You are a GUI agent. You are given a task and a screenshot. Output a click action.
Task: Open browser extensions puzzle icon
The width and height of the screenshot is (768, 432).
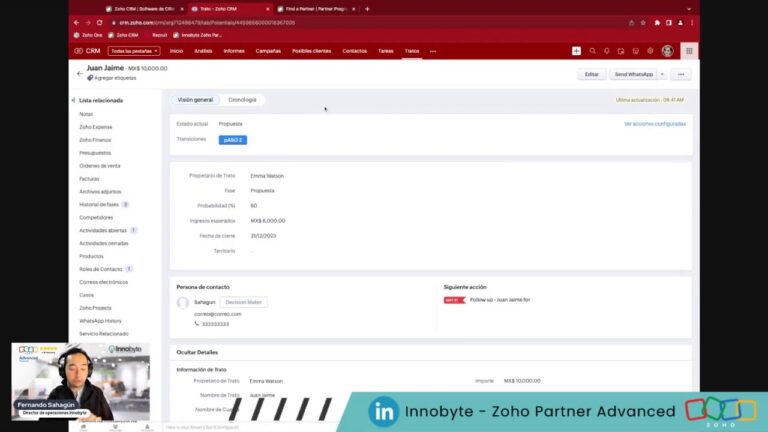coord(657,23)
